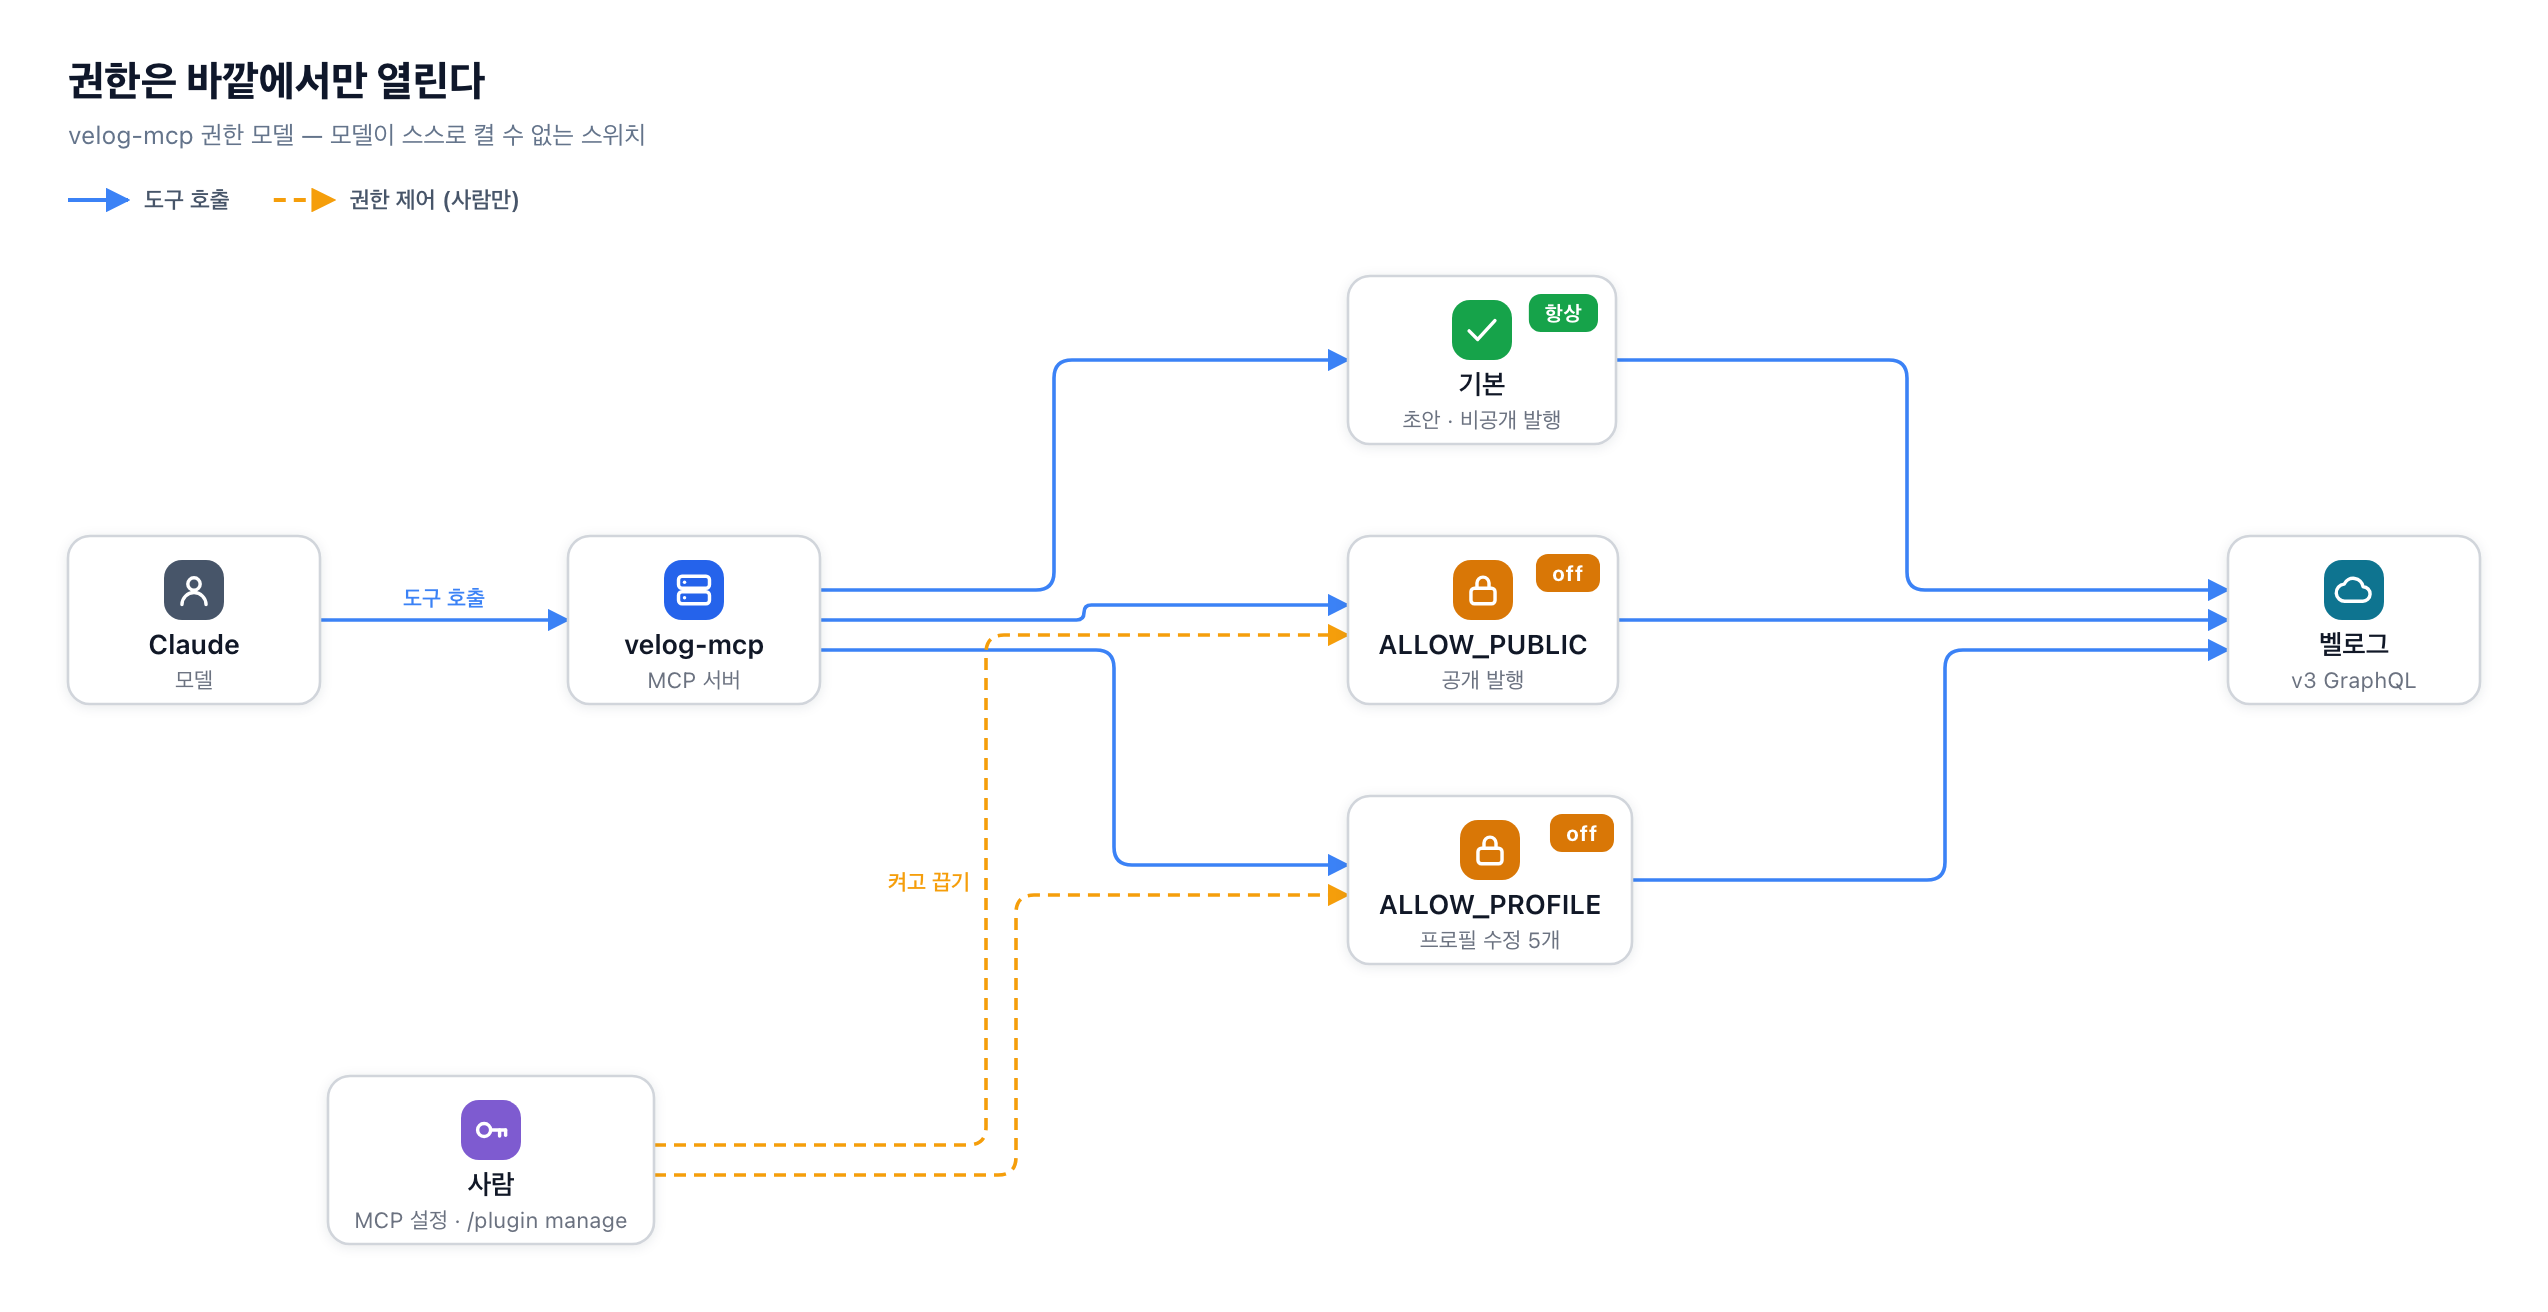The width and height of the screenshot is (2548, 1312).
Task: Click the blue 도구 호출 legend arrow
Action: pos(99,200)
